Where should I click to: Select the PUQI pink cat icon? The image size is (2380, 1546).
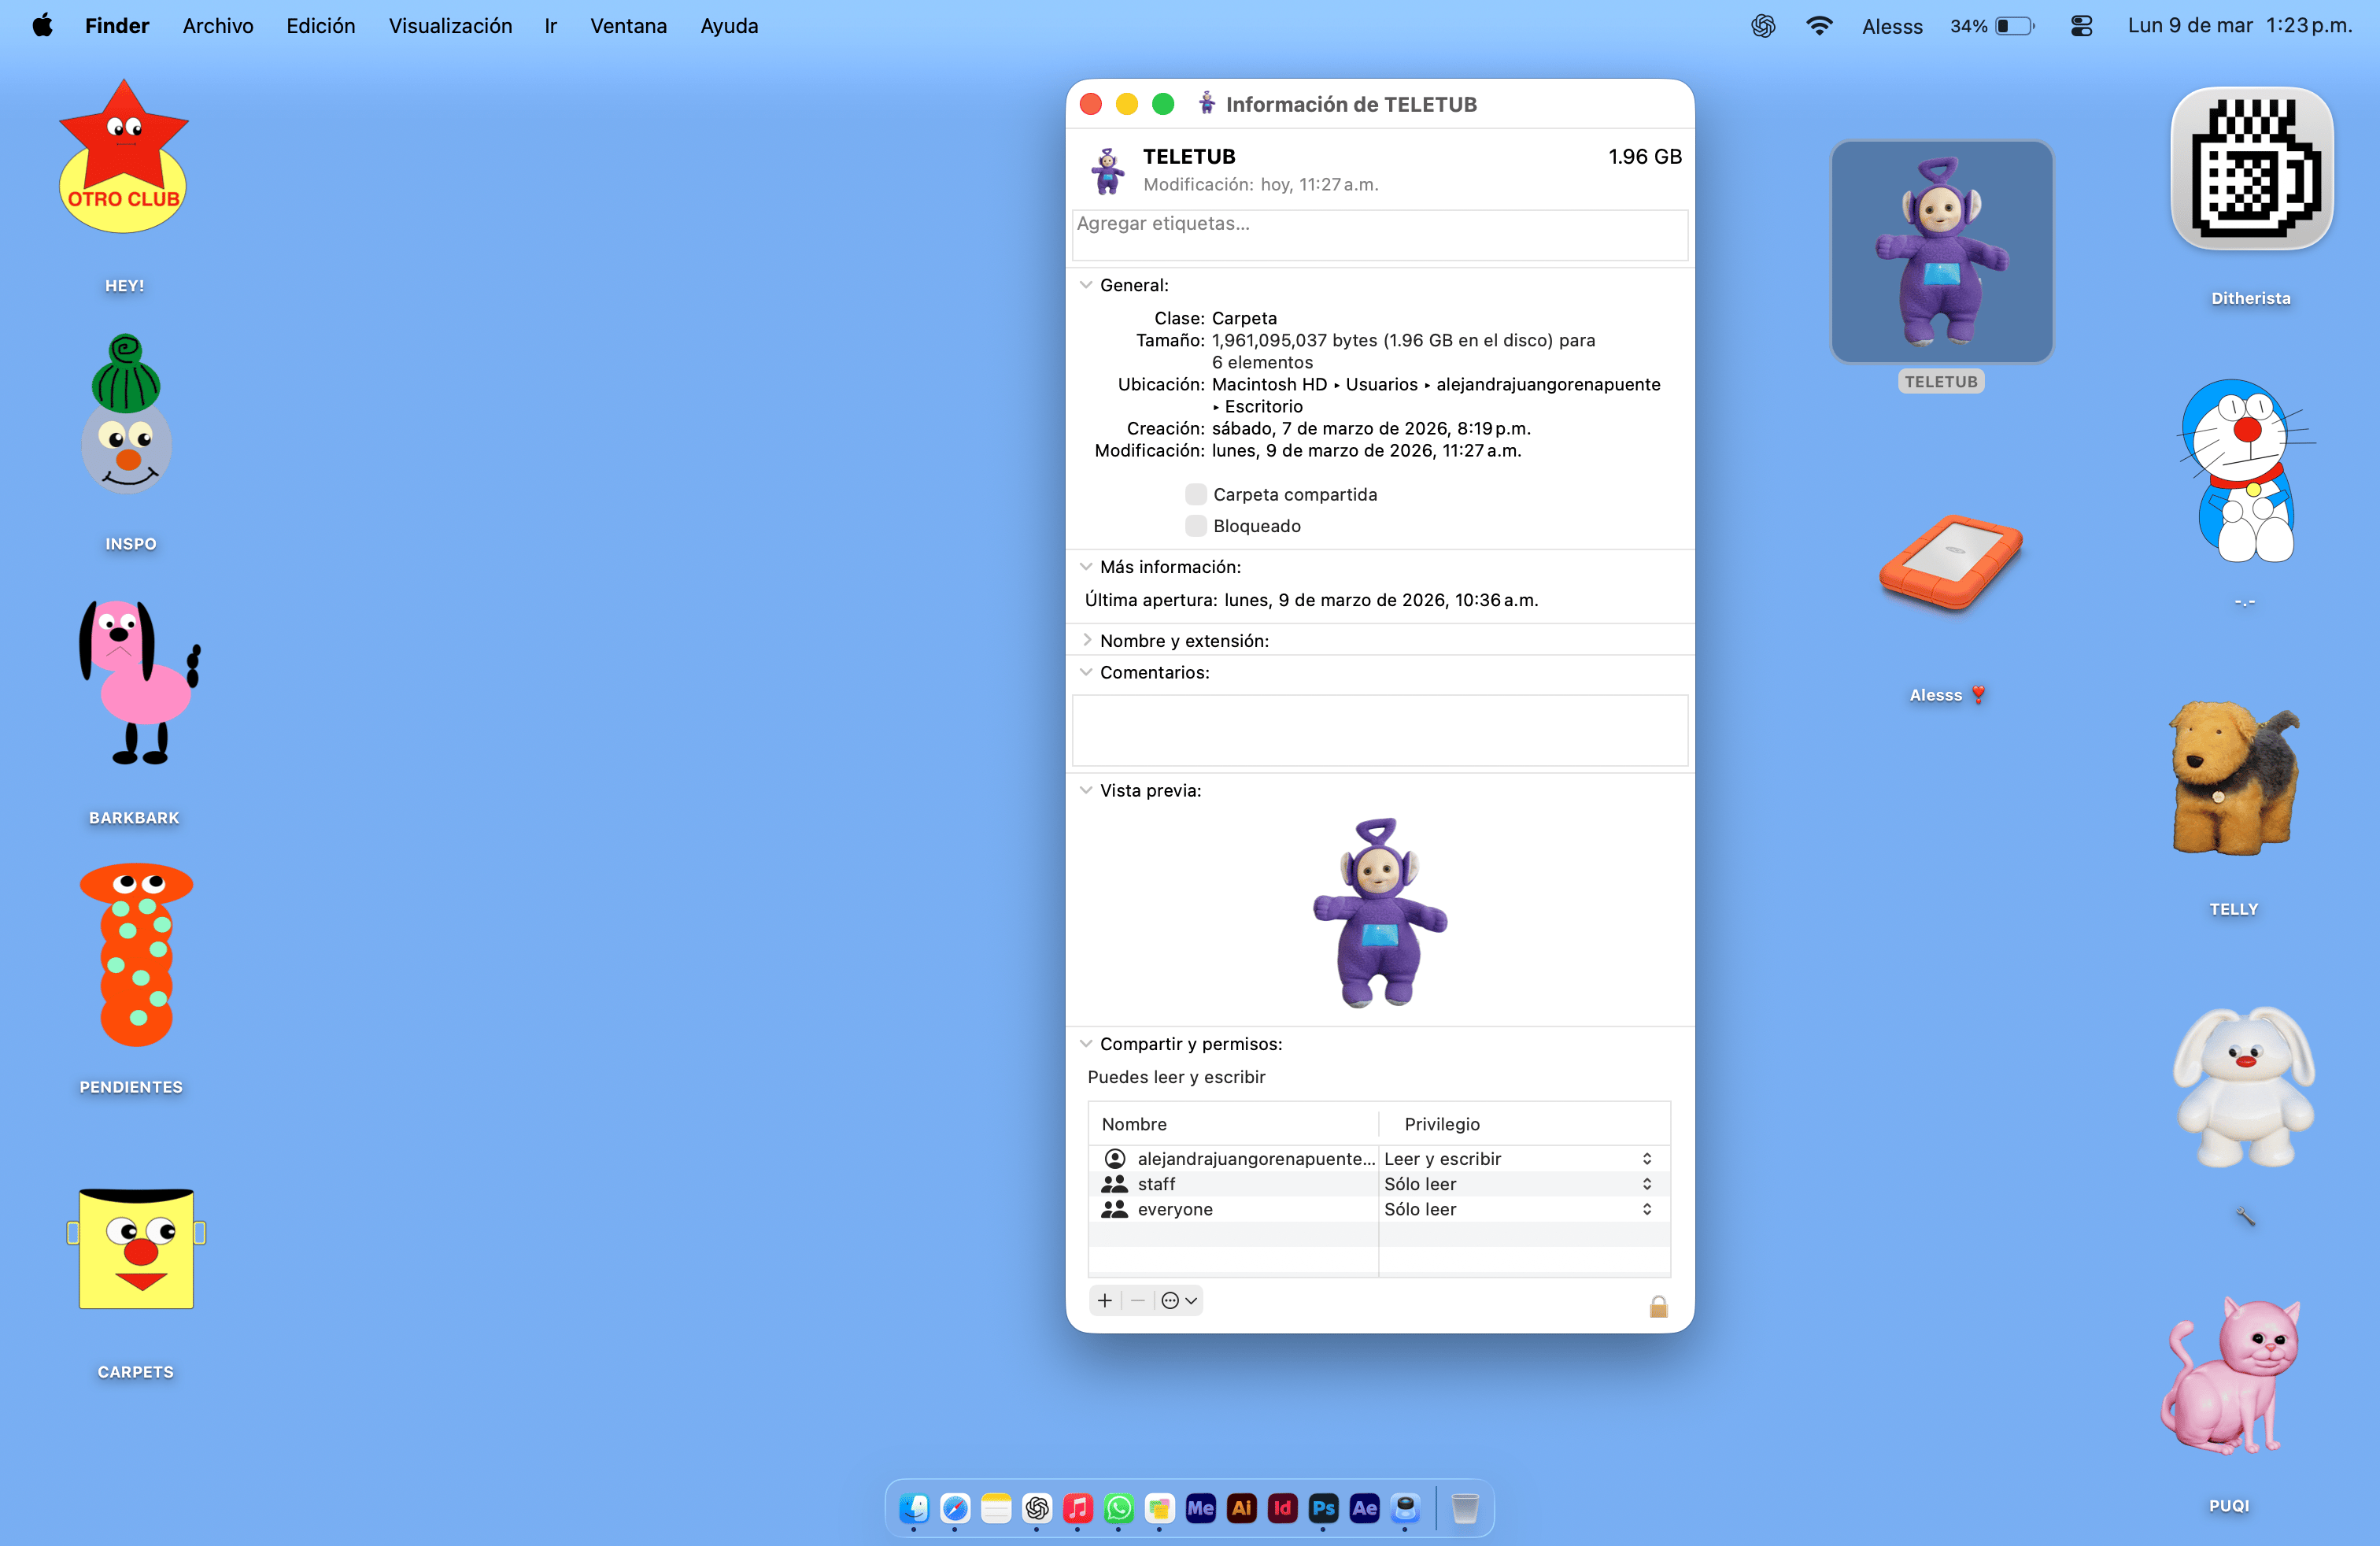pos(2230,1375)
